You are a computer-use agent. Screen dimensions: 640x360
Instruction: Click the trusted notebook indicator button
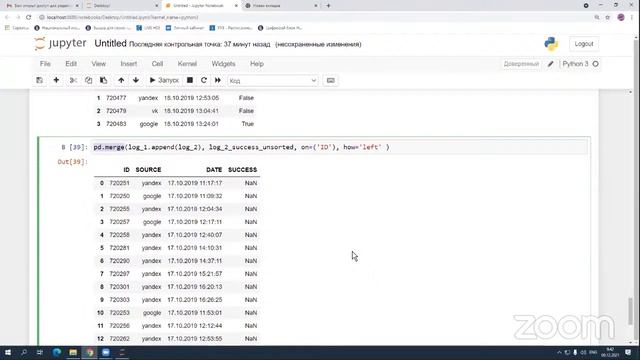coord(521,64)
